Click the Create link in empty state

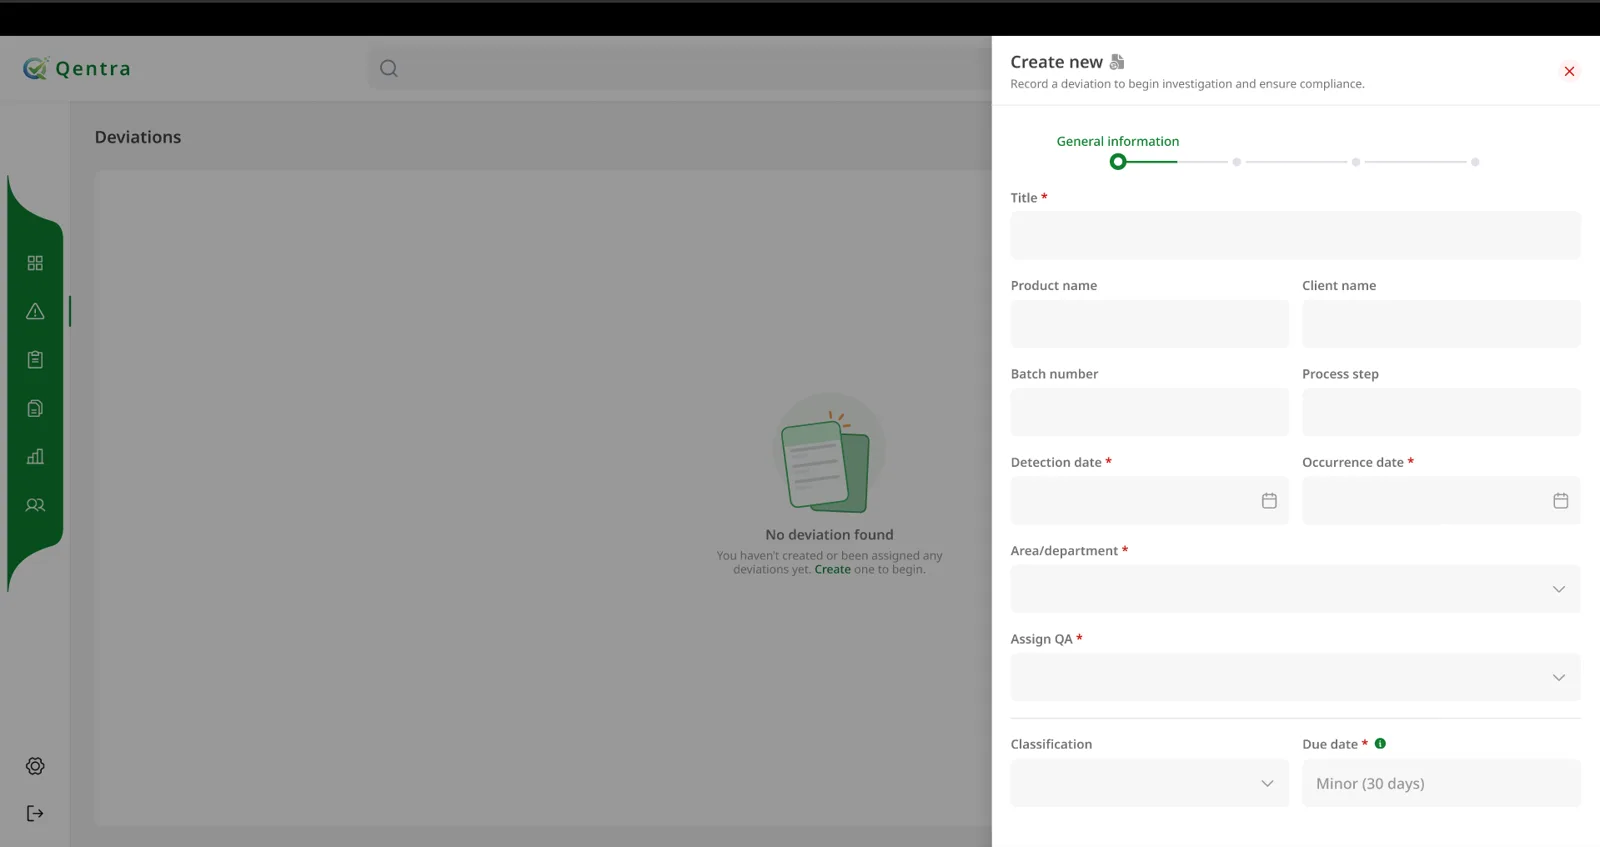(x=832, y=569)
